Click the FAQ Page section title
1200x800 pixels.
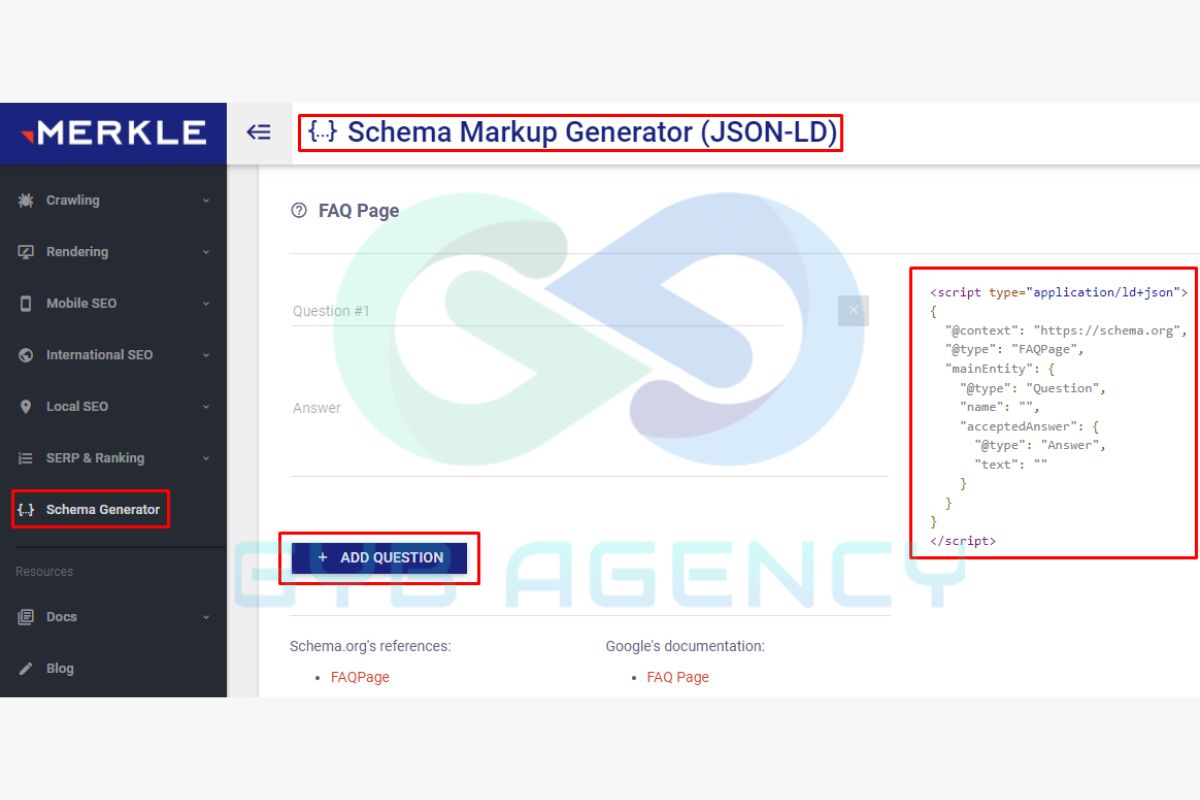pyautogui.click(x=359, y=211)
